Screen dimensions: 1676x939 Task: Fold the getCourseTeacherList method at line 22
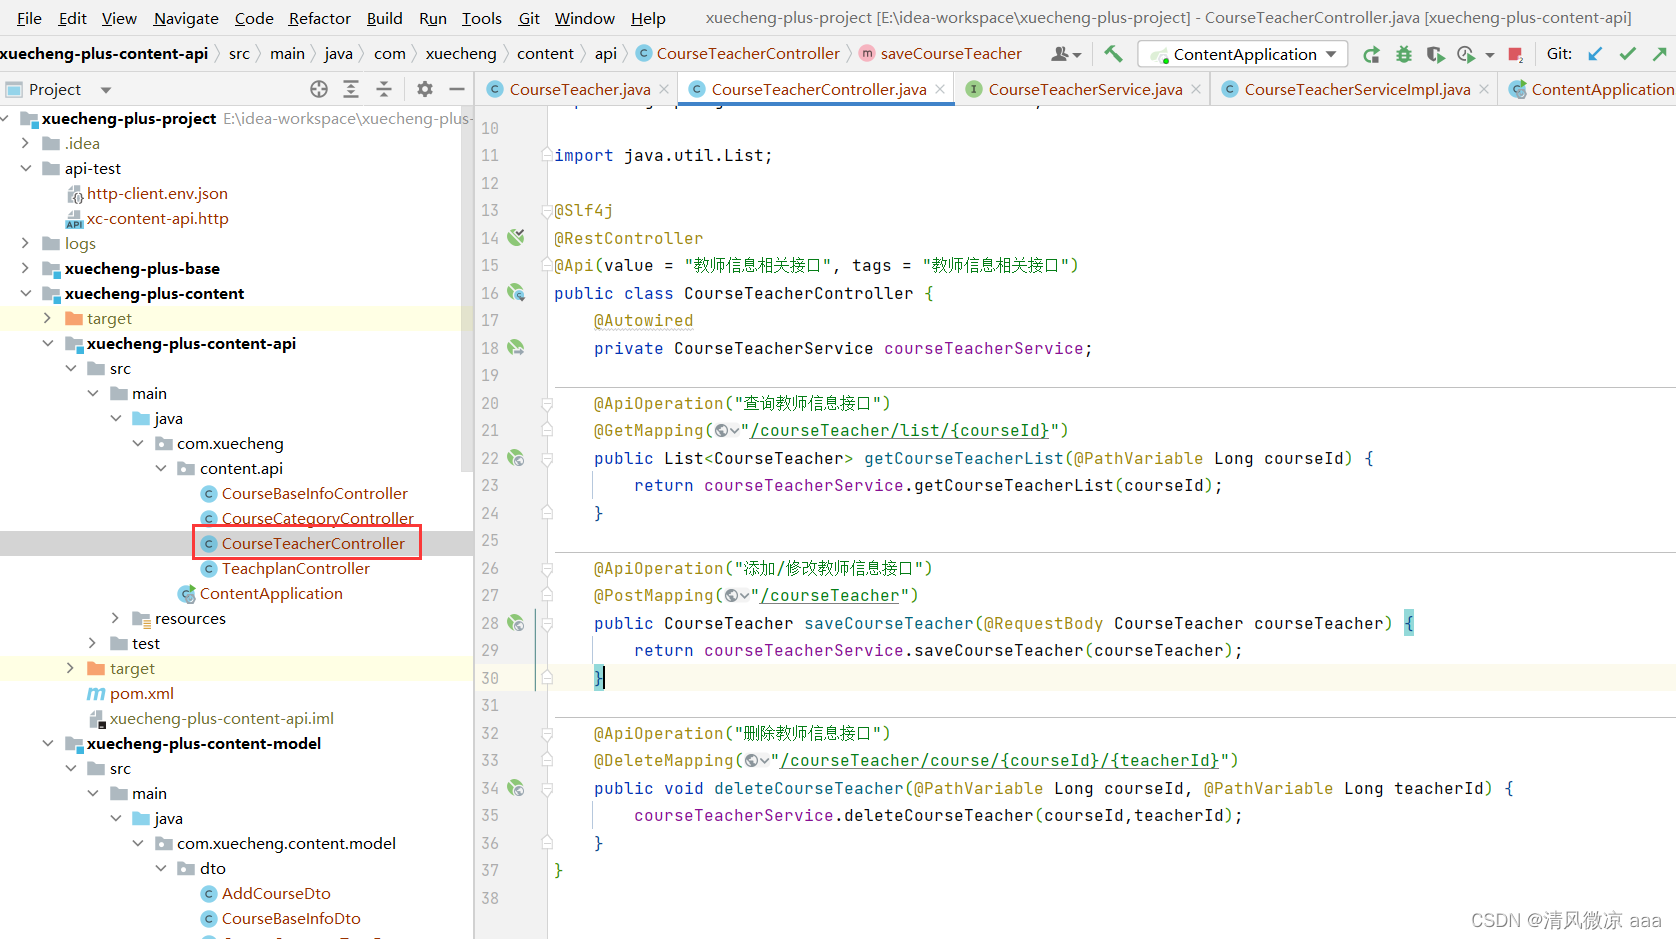coord(547,458)
